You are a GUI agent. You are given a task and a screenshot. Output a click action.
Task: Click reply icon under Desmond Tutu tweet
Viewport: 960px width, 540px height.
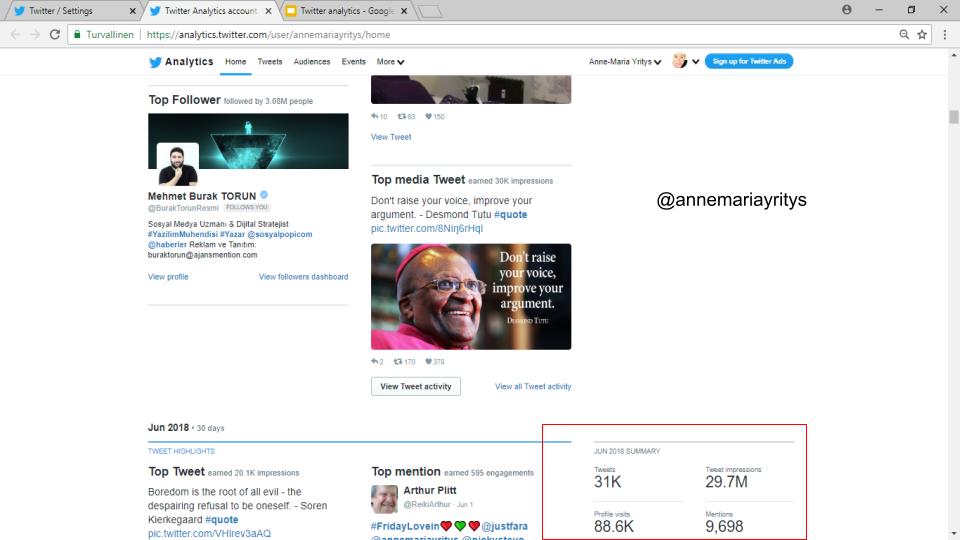pyautogui.click(x=374, y=361)
